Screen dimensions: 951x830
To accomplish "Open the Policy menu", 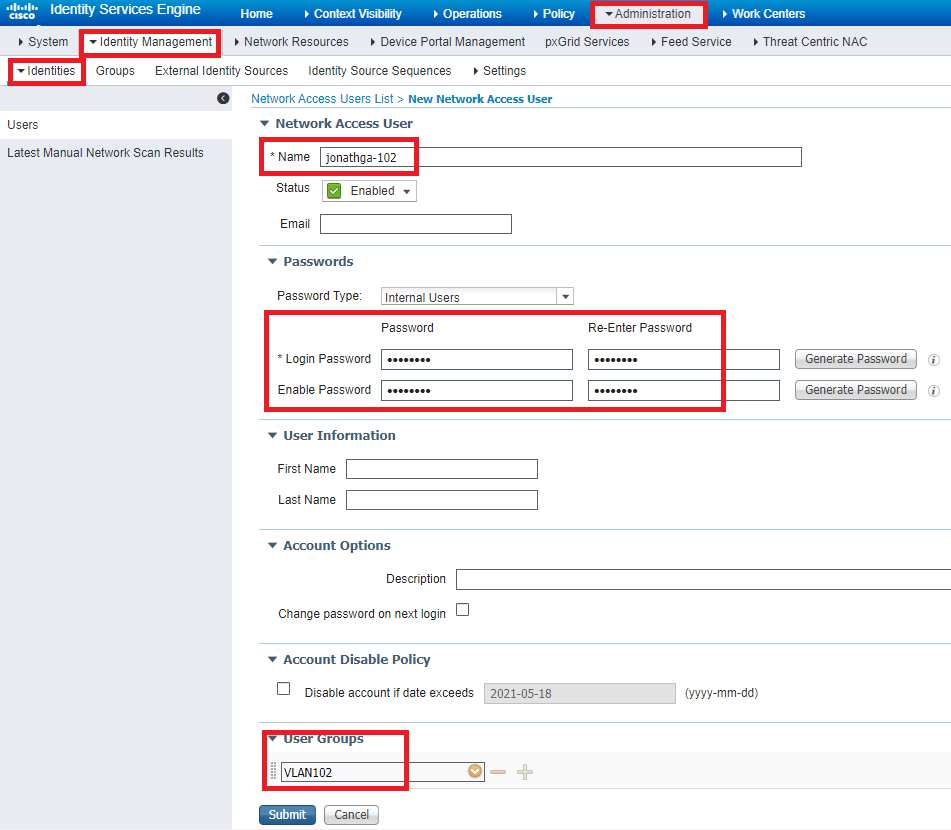I will click(x=554, y=13).
